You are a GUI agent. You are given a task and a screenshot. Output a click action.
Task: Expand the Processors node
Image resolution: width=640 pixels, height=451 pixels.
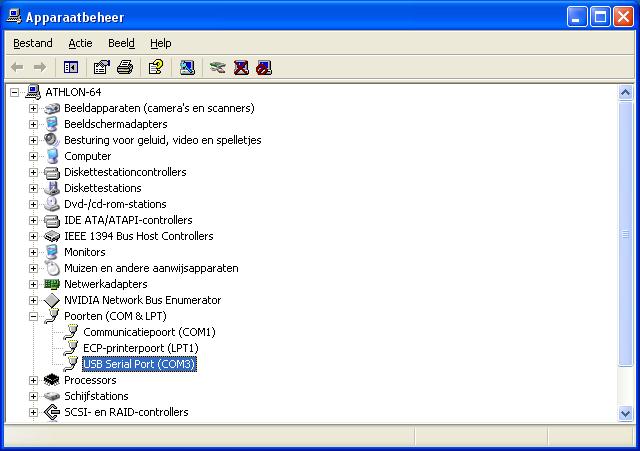[33, 380]
